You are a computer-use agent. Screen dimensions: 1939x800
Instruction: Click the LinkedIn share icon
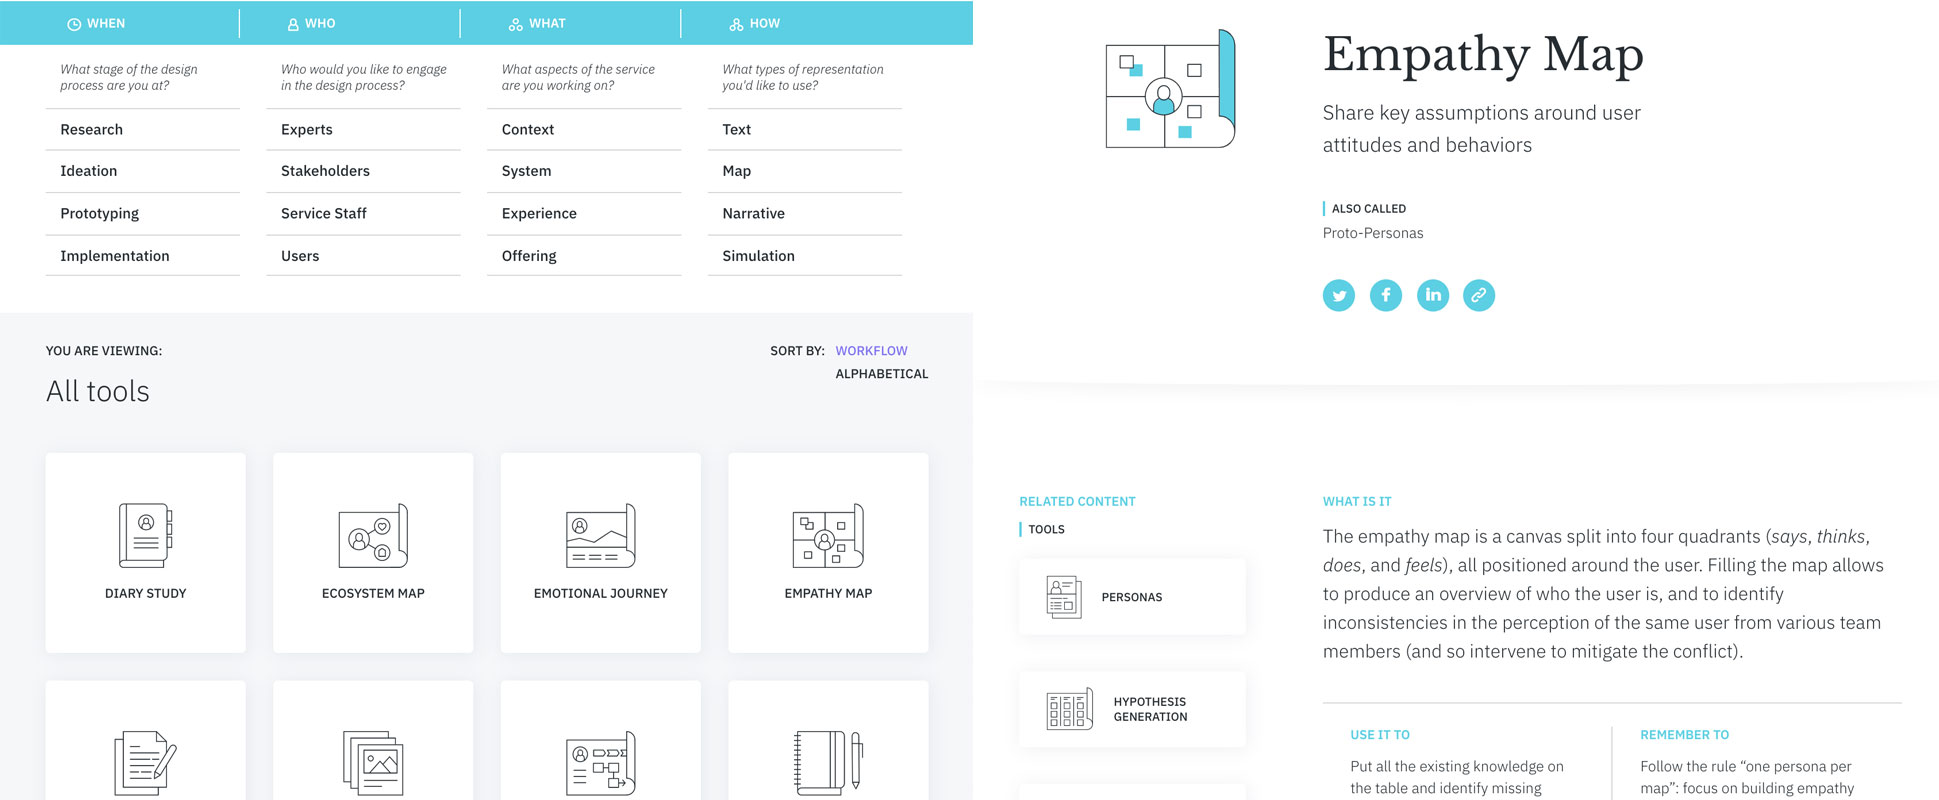(x=1432, y=295)
